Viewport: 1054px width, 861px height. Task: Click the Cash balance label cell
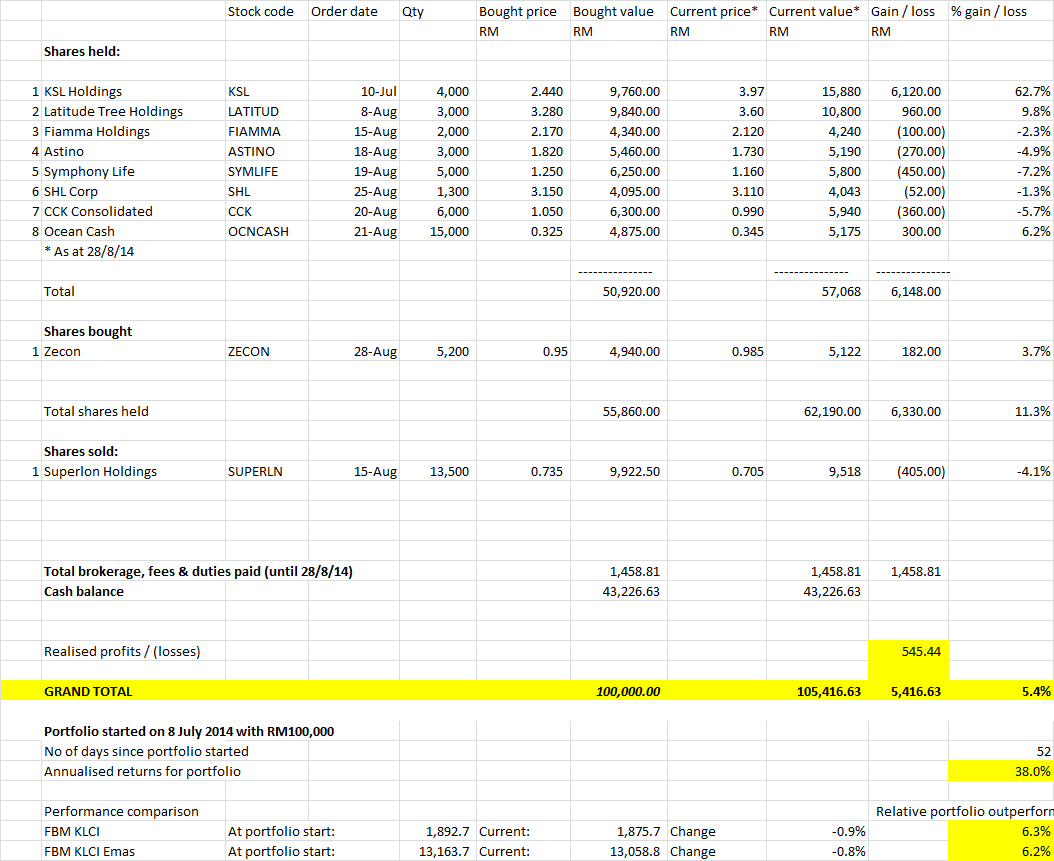pyautogui.click(x=133, y=592)
